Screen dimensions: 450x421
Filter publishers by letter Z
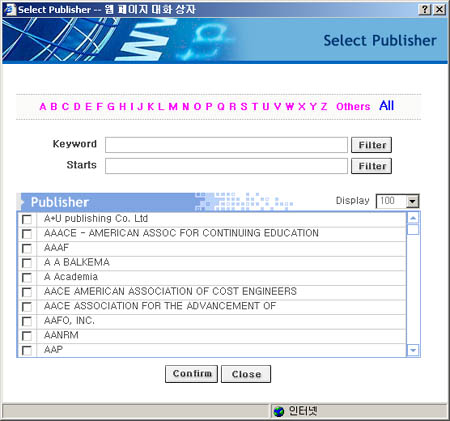(324, 107)
